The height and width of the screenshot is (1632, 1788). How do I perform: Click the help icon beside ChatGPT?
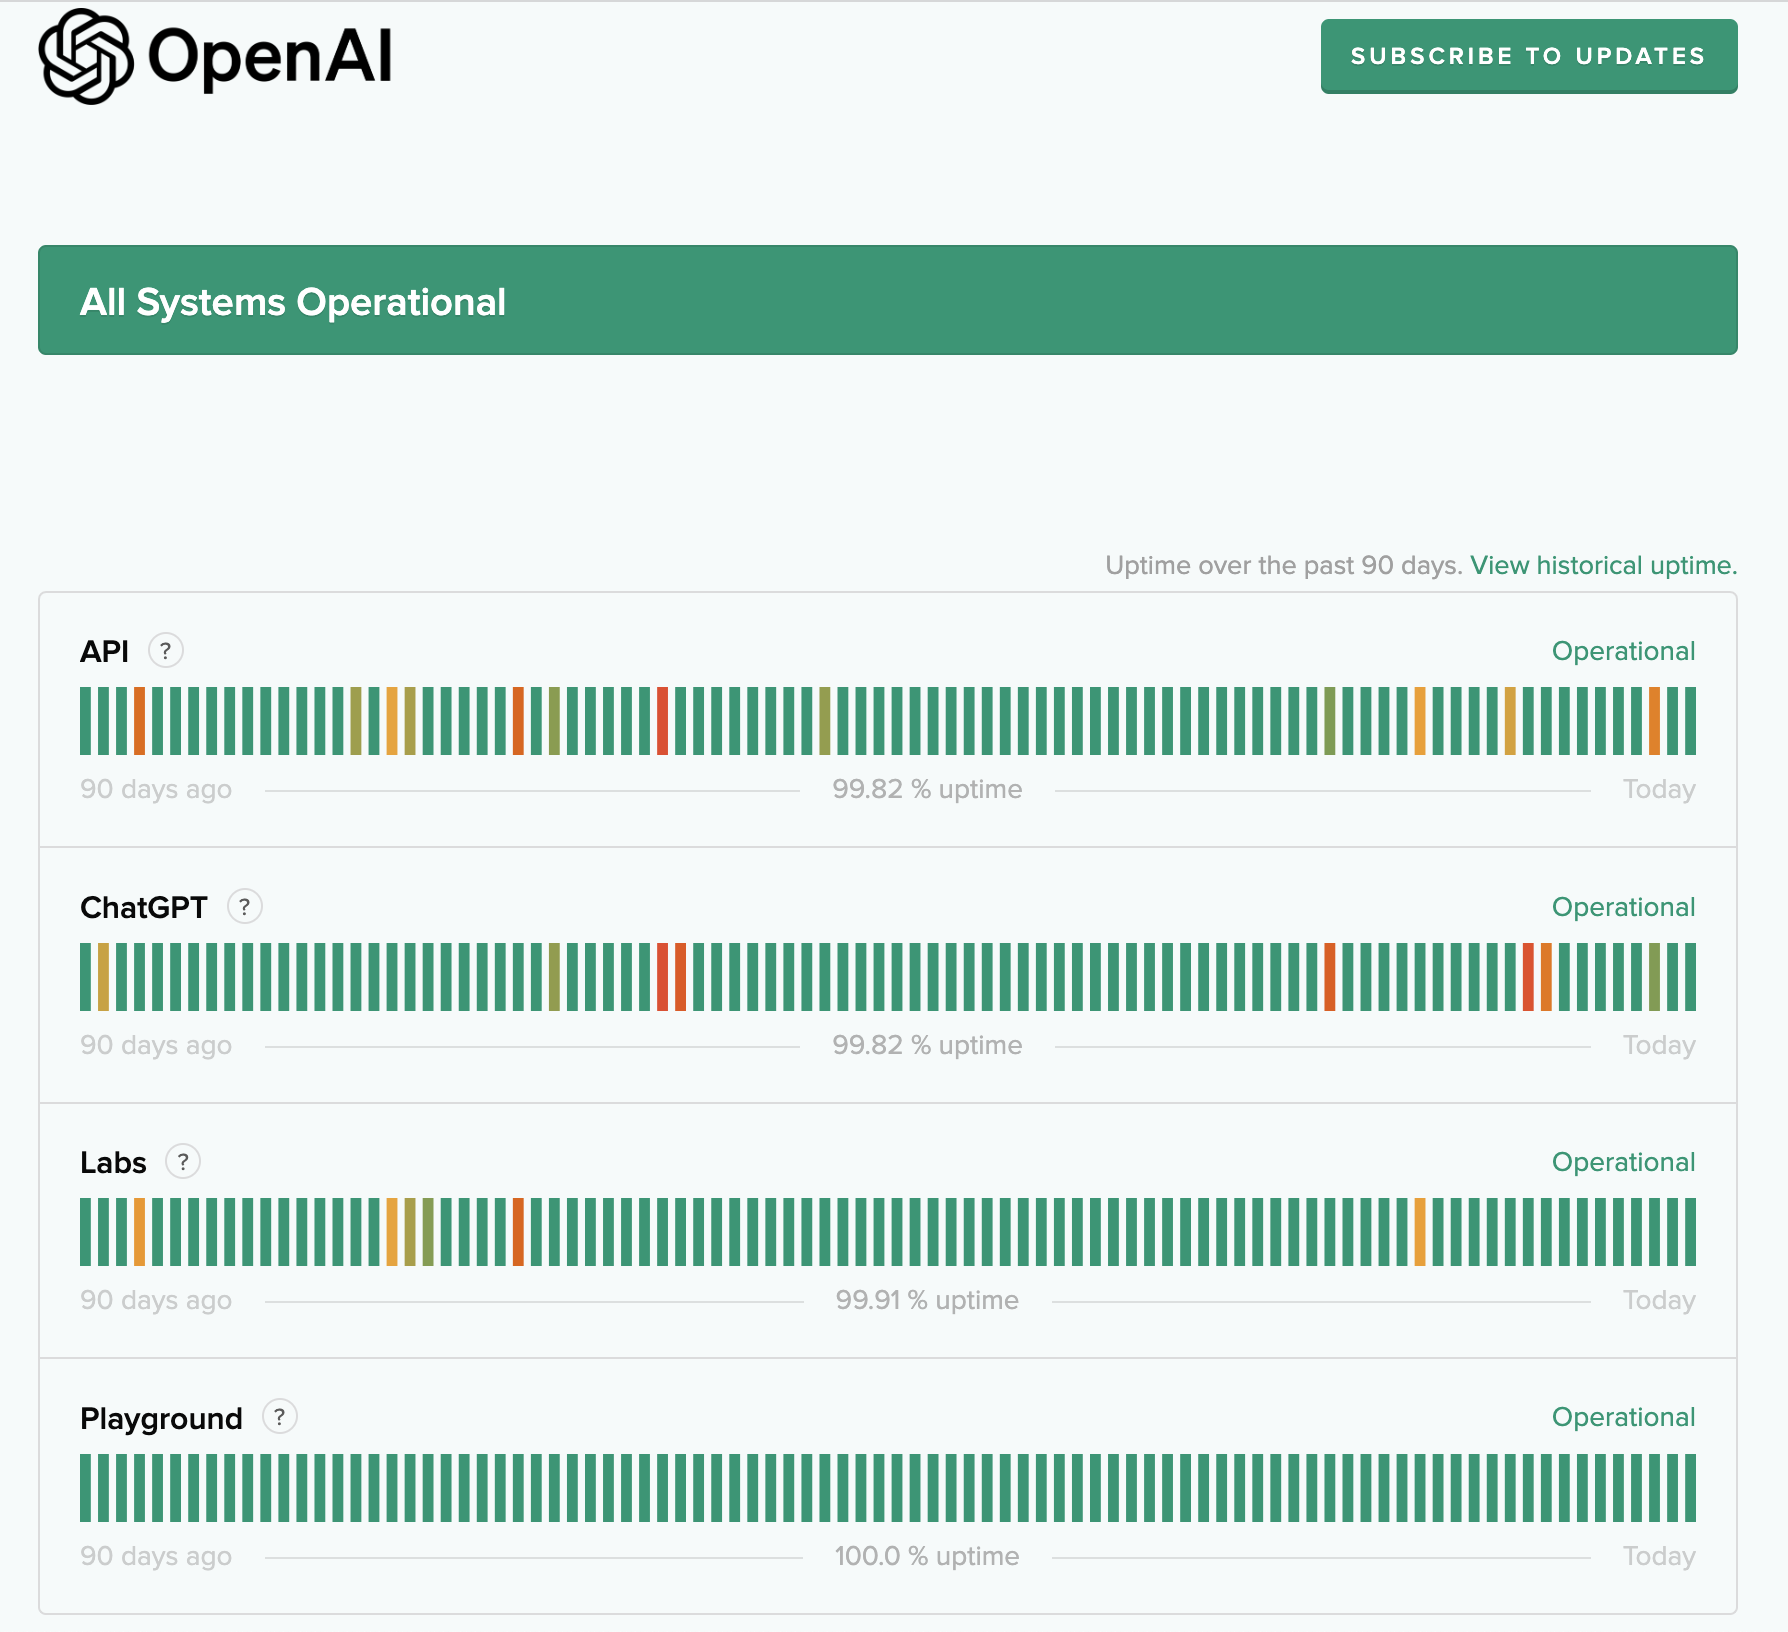(x=245, y=907)
